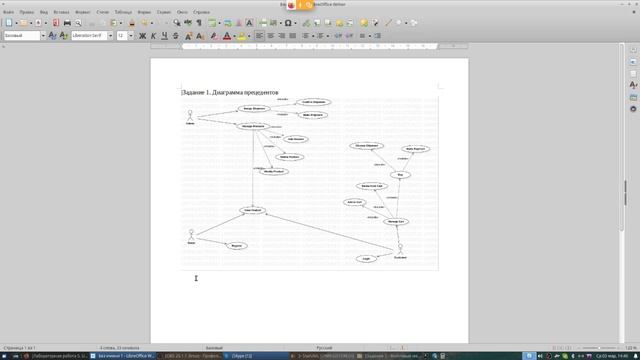Toggle strikethrough formatting
The image size is (640, 360).
coord(176,36)
